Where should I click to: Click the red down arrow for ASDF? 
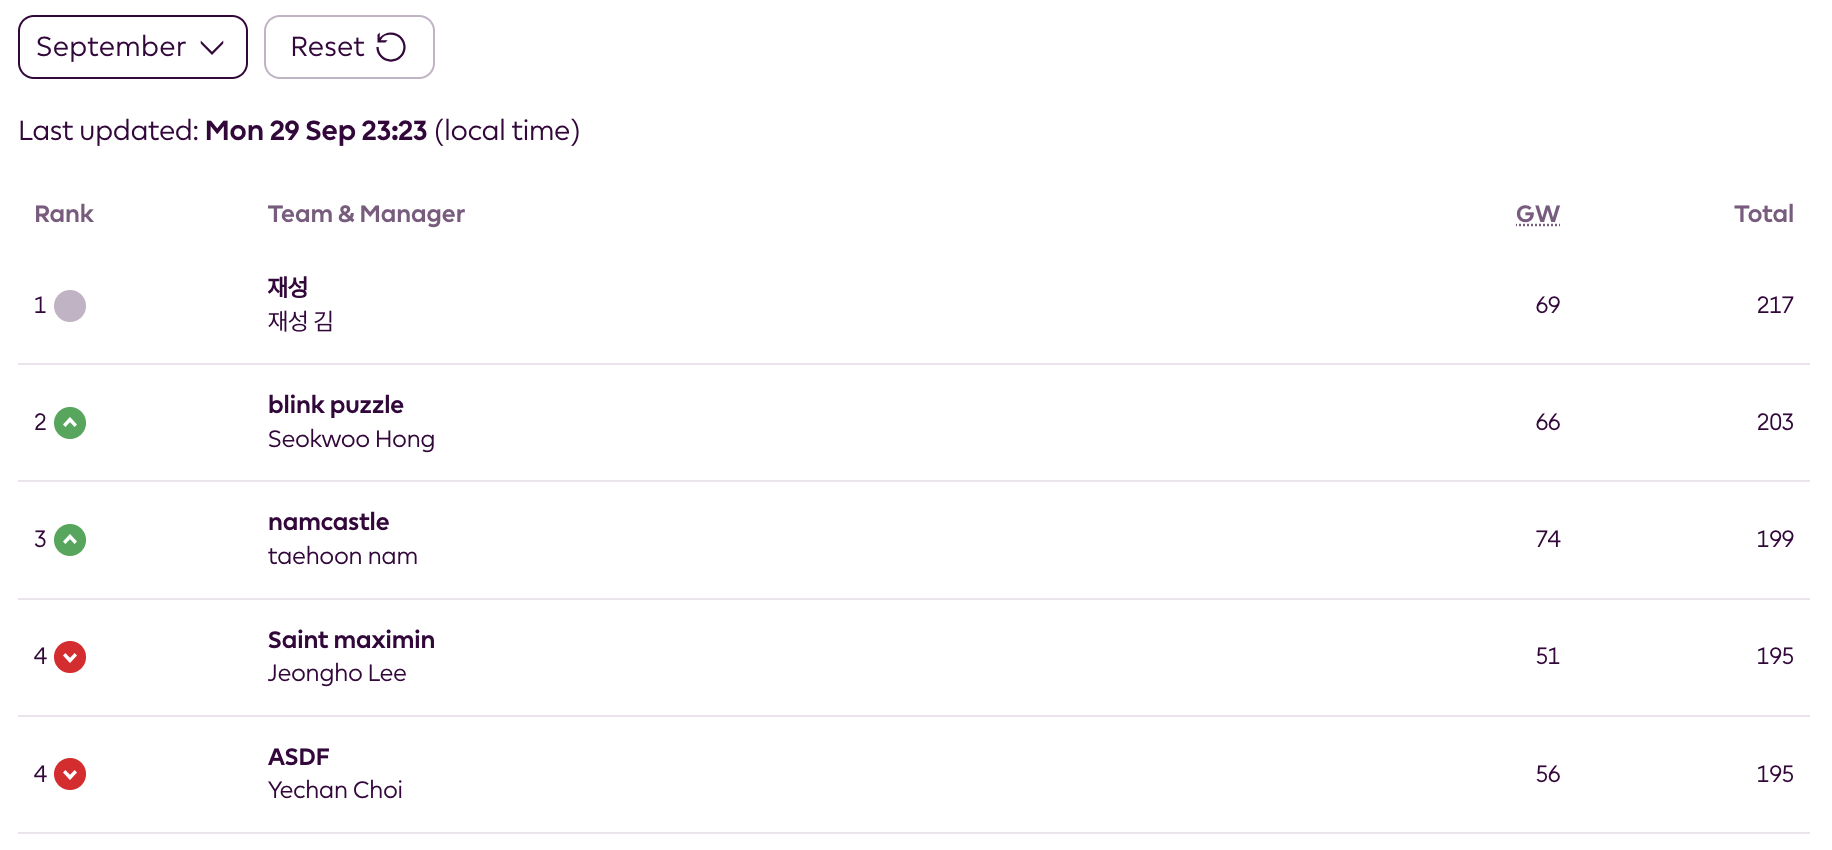point(70,774)
